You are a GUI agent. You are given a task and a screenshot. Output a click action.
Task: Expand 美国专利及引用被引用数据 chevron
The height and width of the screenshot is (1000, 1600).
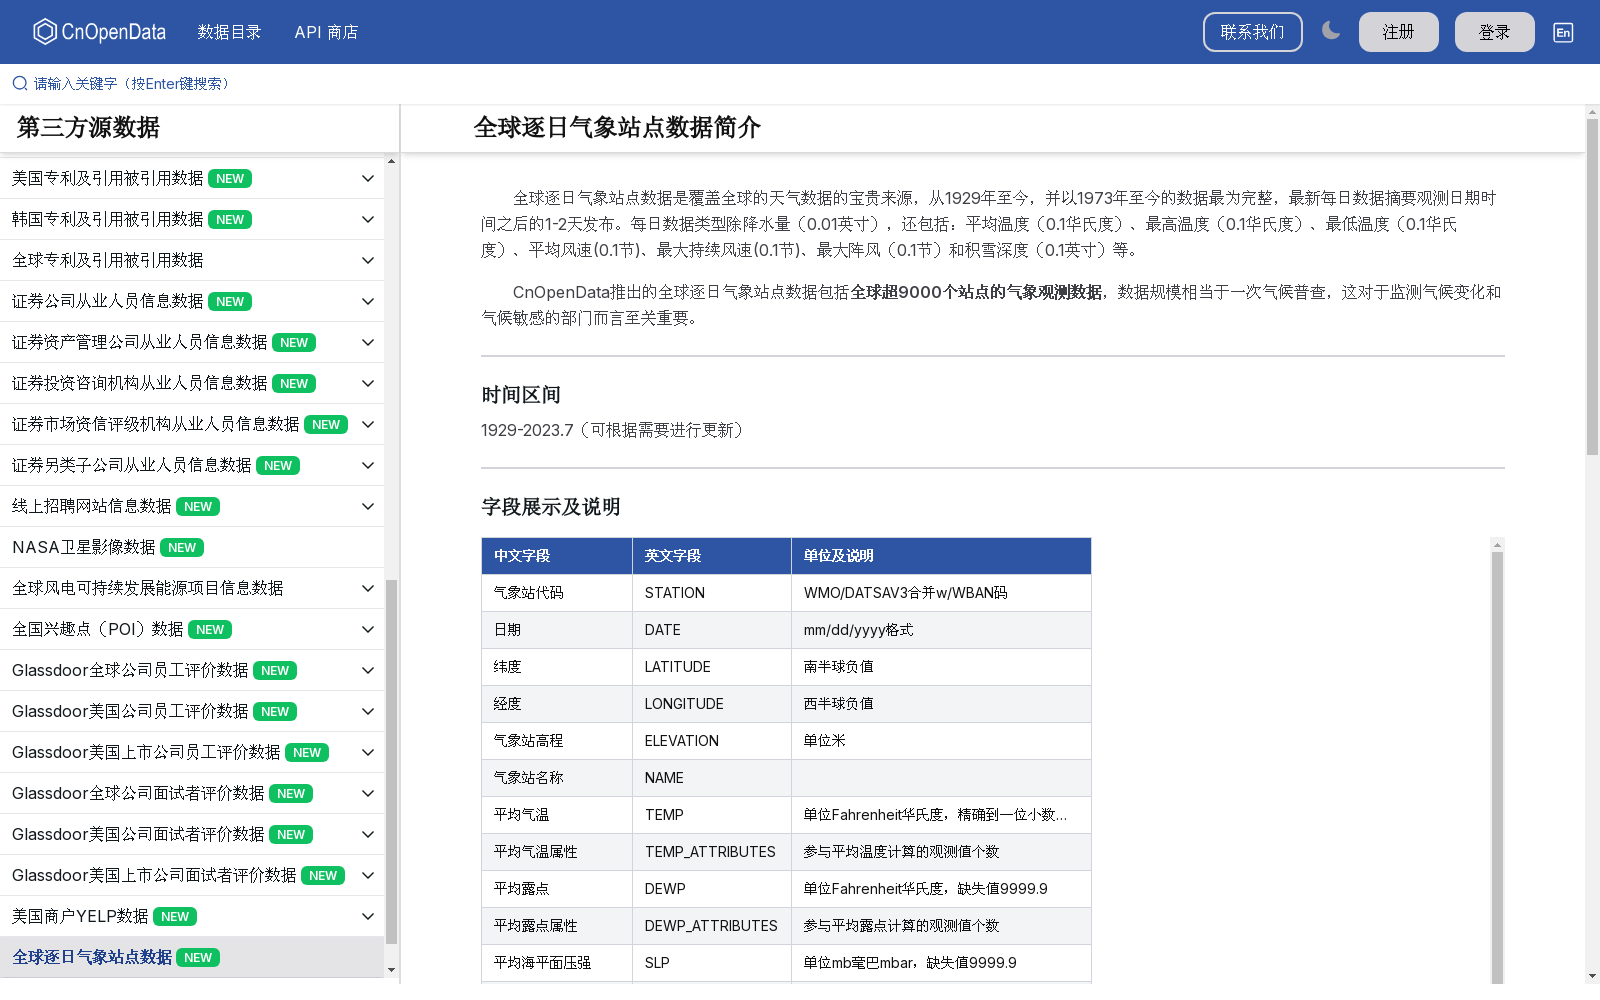coord(368,178)
